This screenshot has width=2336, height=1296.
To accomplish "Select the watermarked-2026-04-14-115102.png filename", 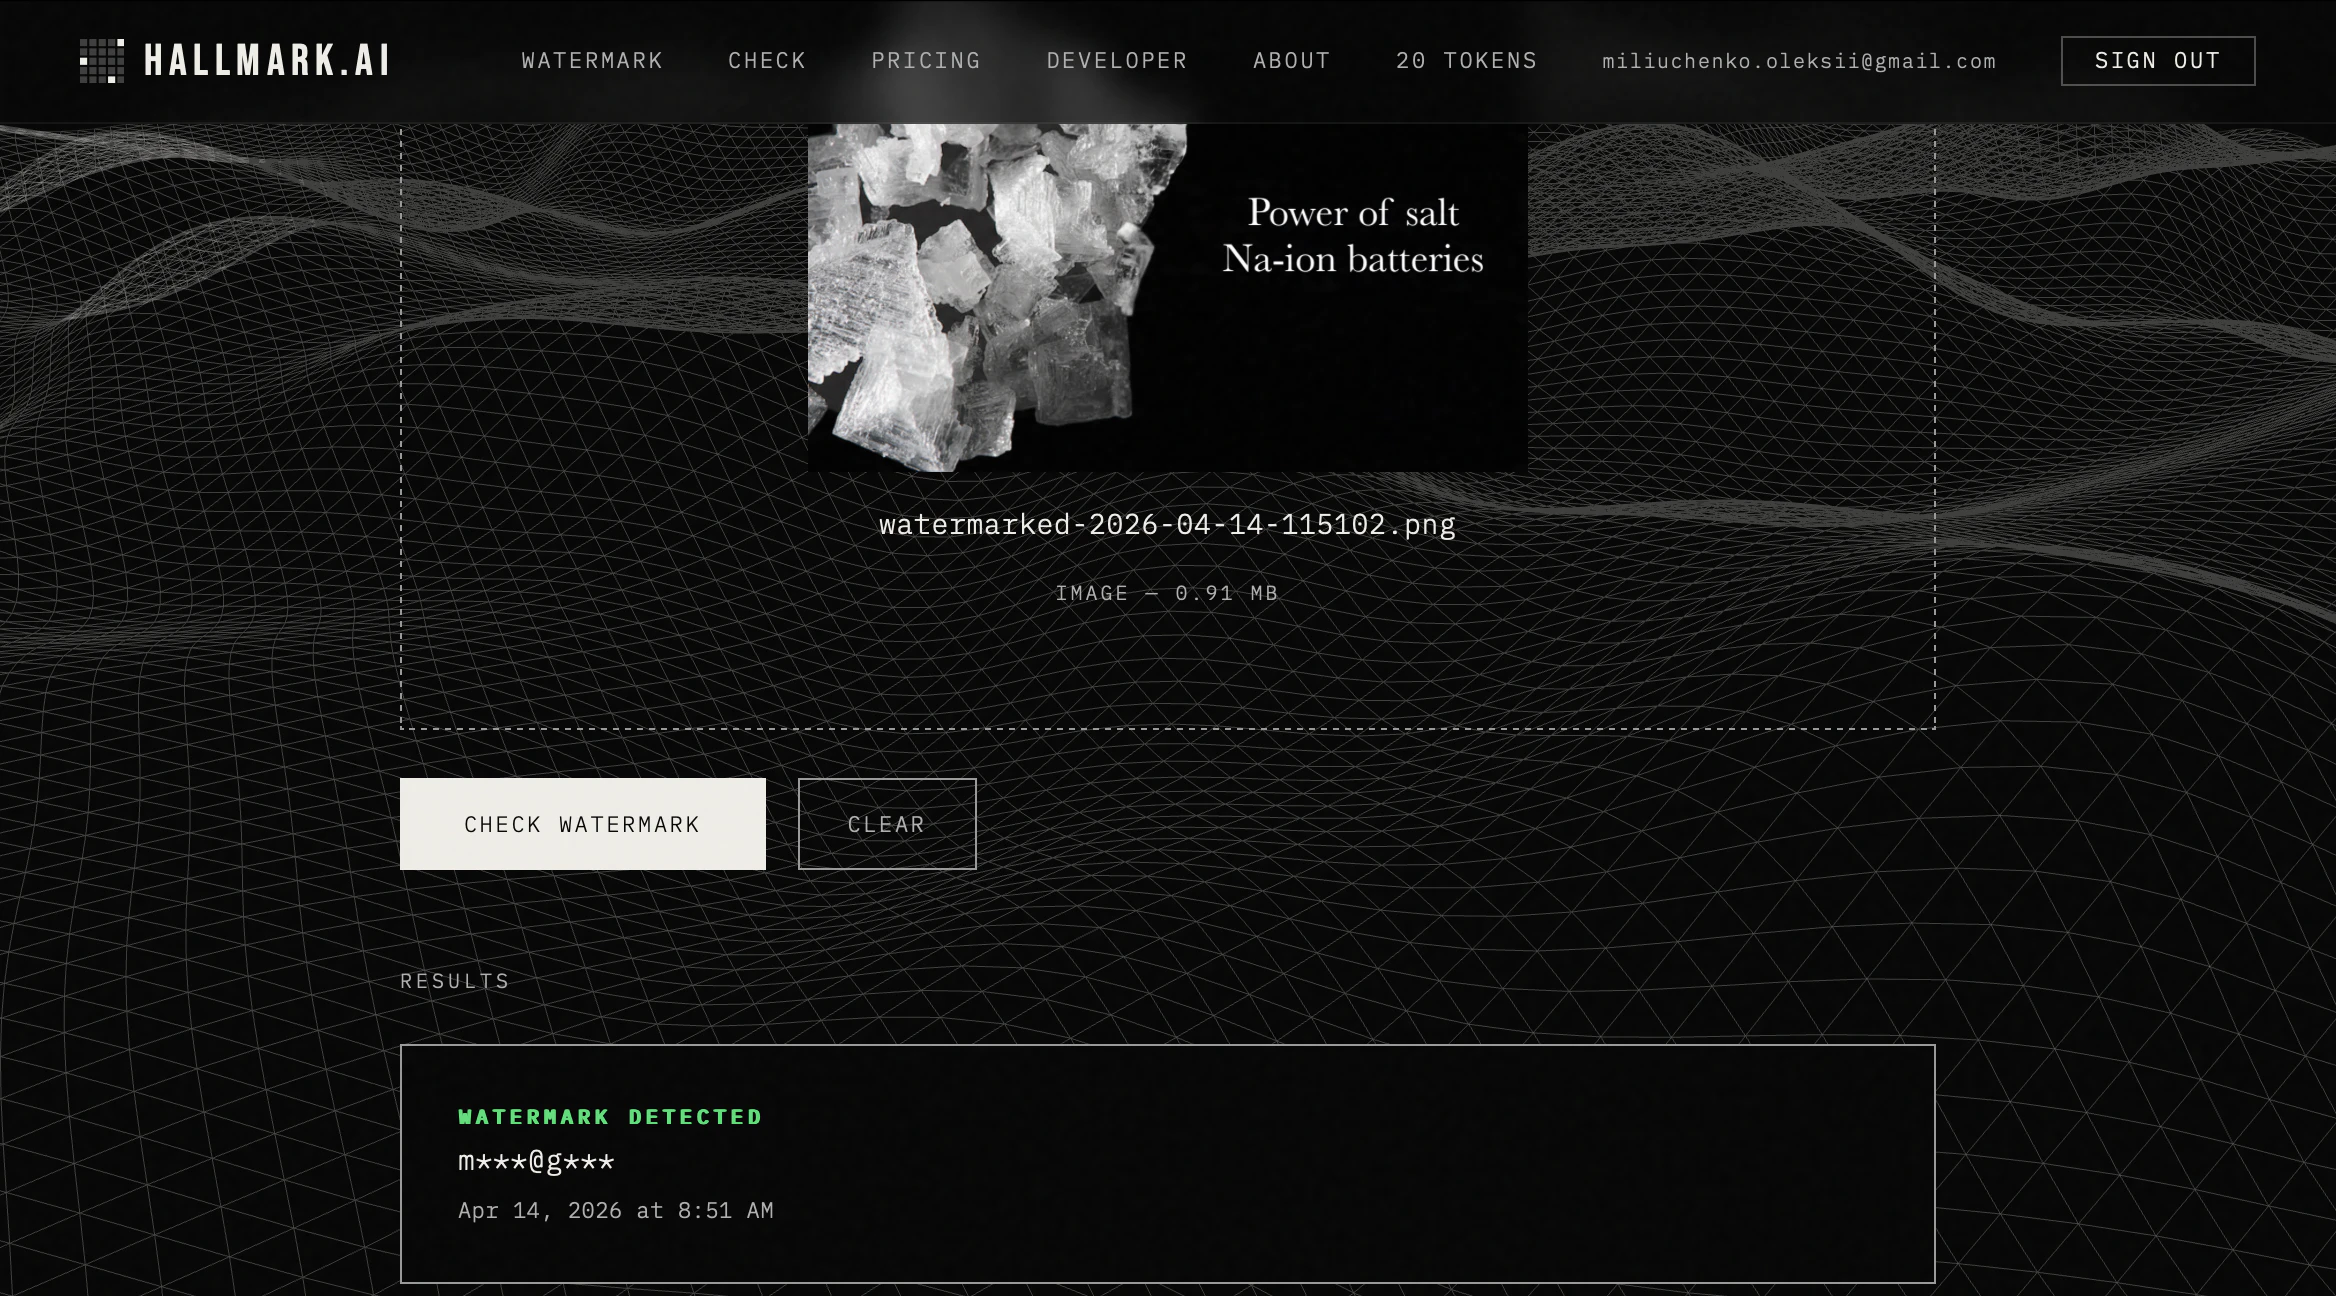I will point(1167,525).
